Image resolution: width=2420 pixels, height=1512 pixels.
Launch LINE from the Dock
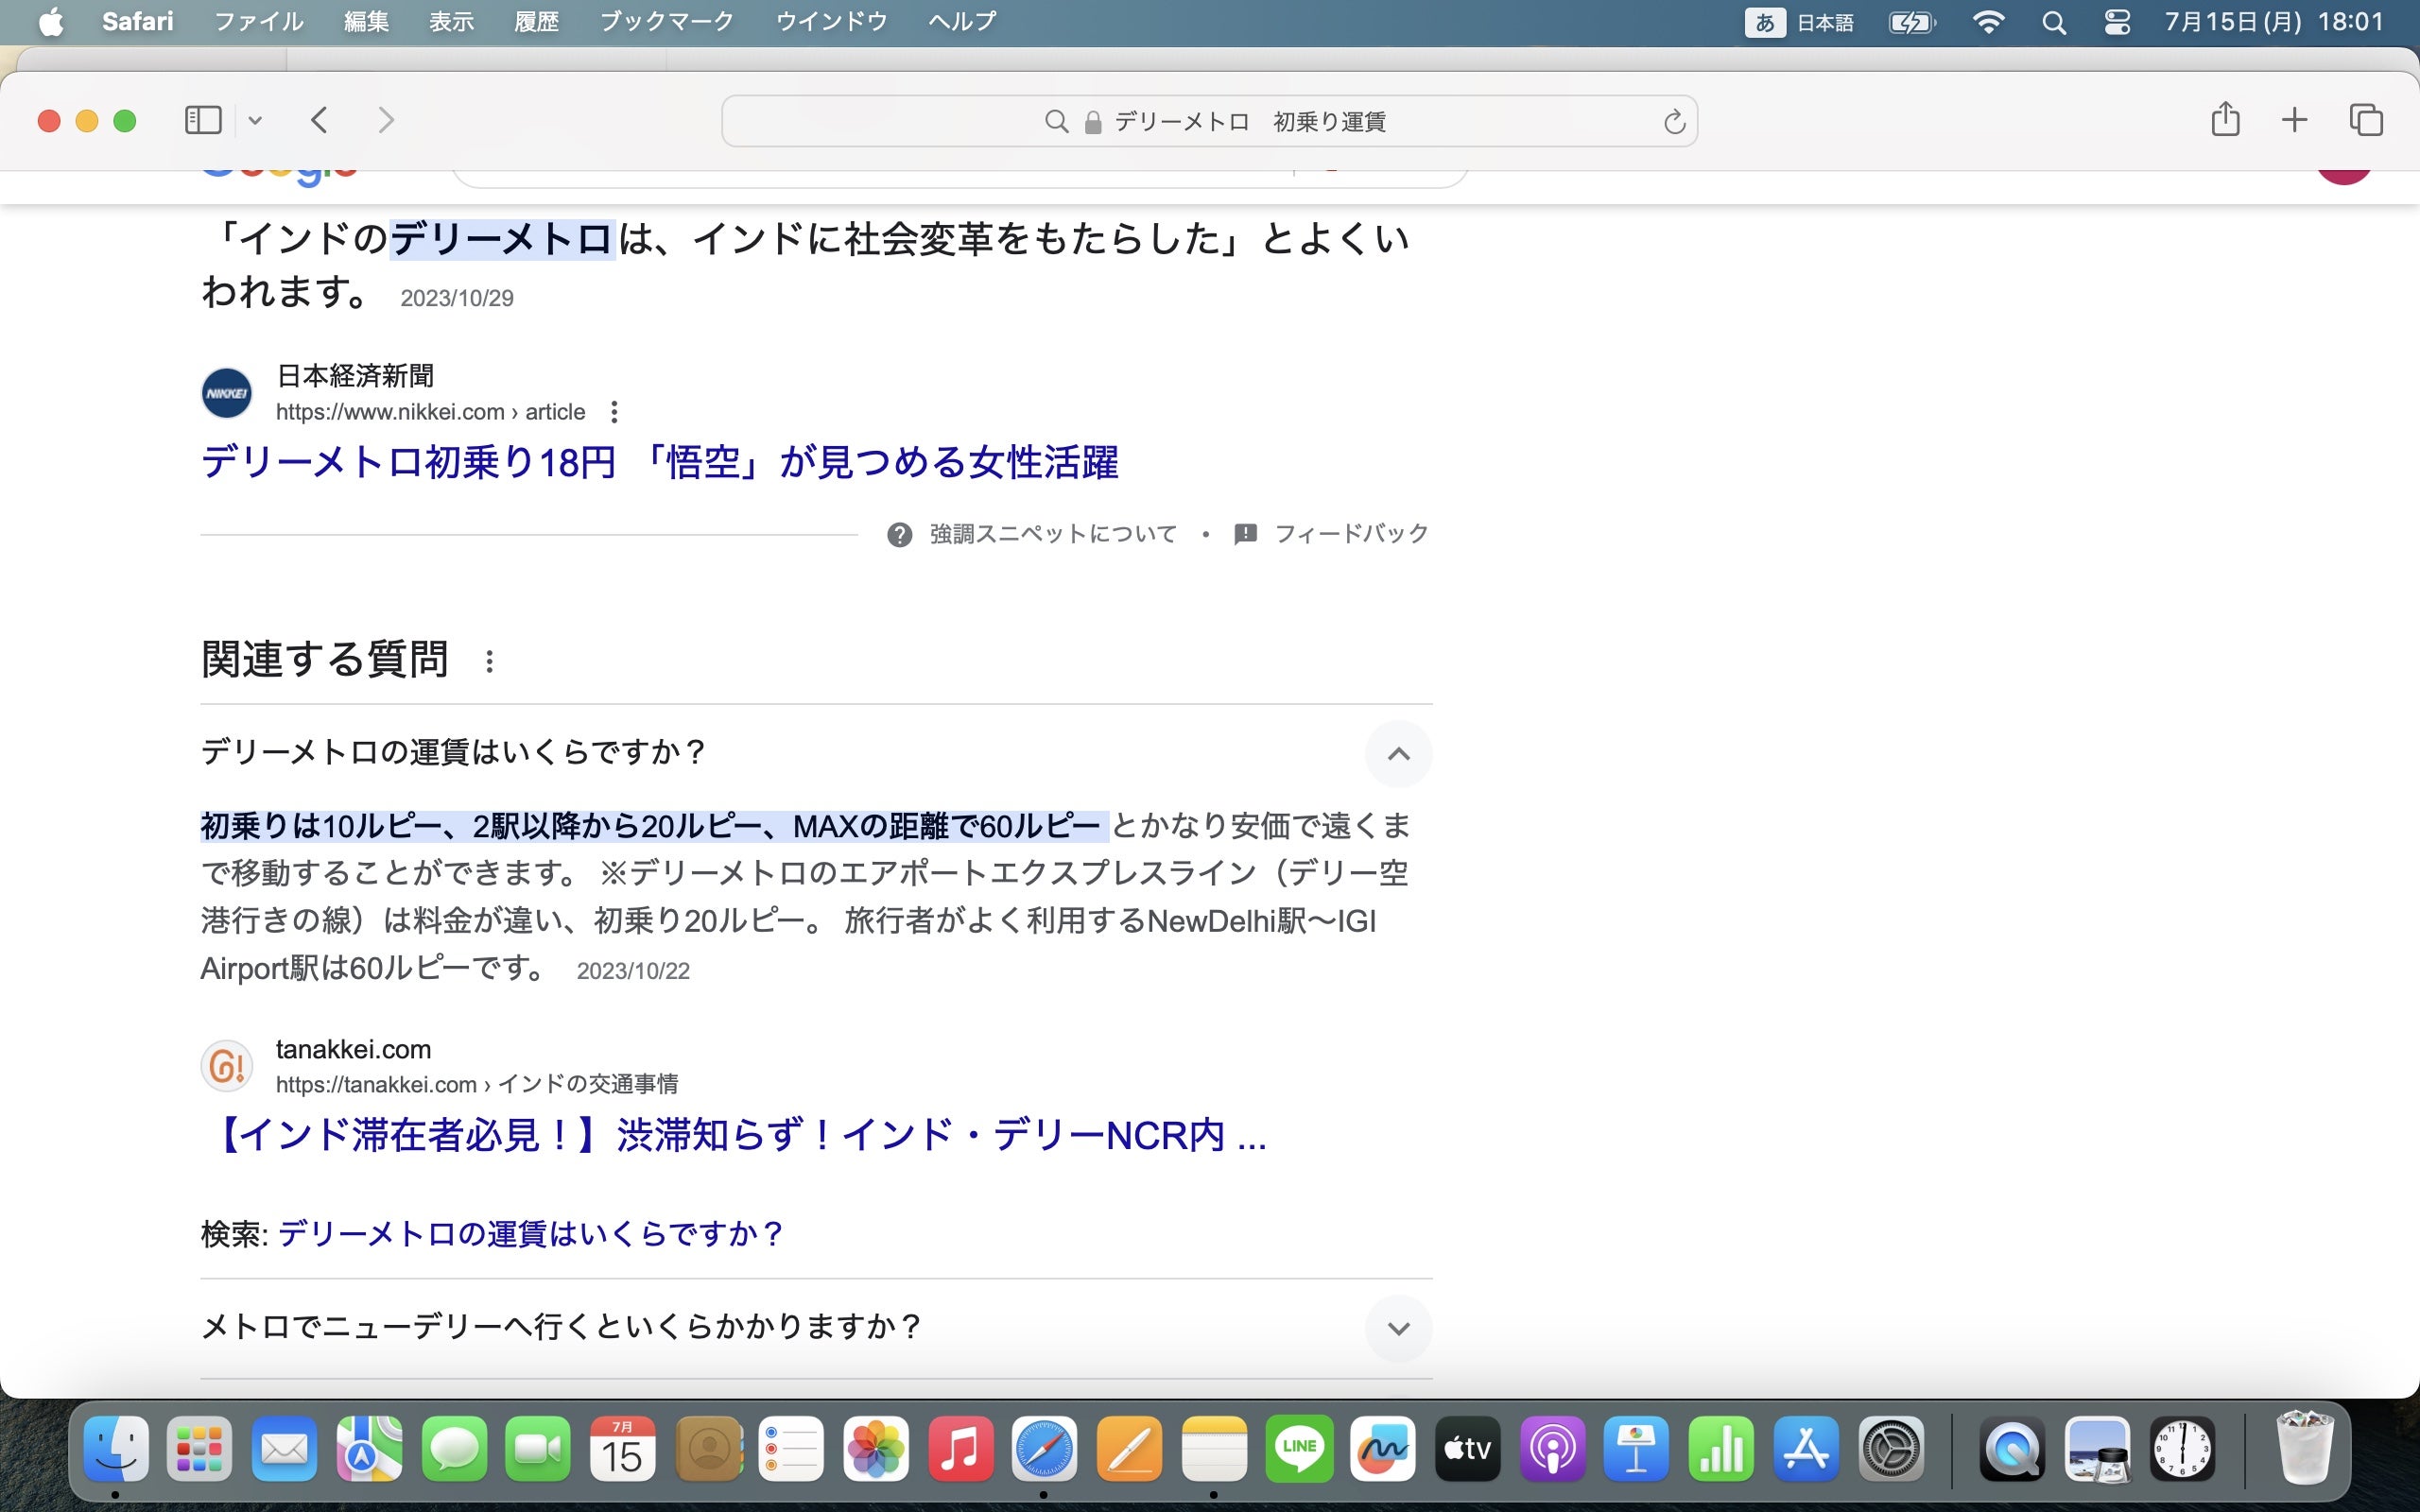1299,1449
